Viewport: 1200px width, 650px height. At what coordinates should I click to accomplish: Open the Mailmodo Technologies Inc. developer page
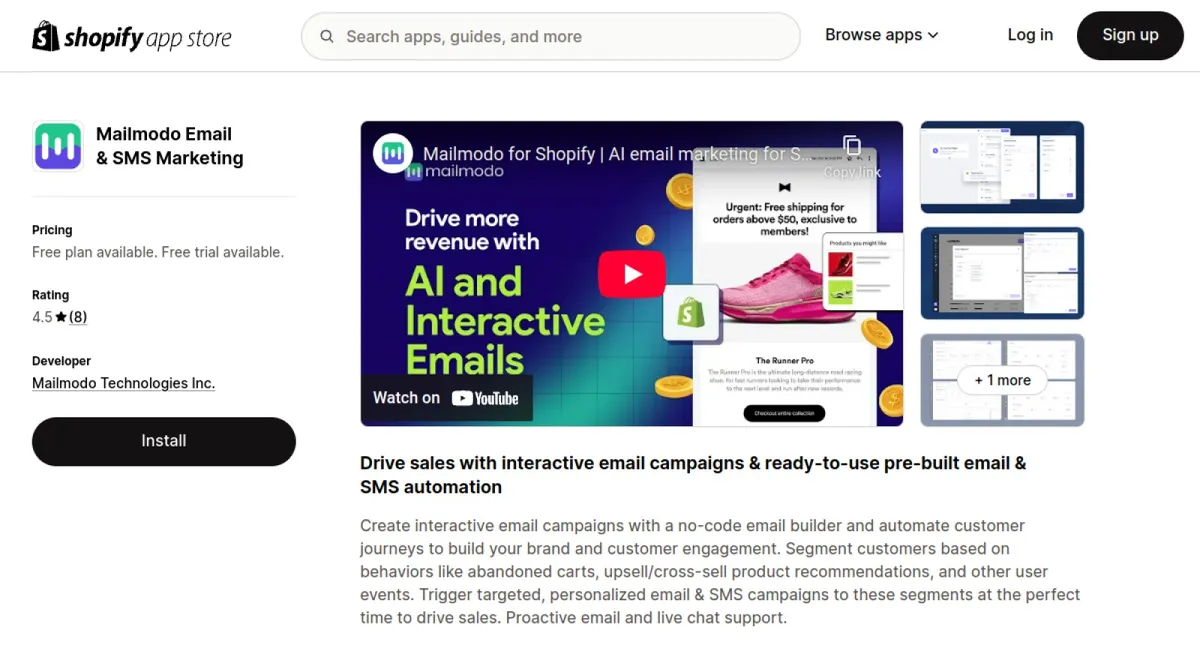pyautogui.click(x=123, y=383)
